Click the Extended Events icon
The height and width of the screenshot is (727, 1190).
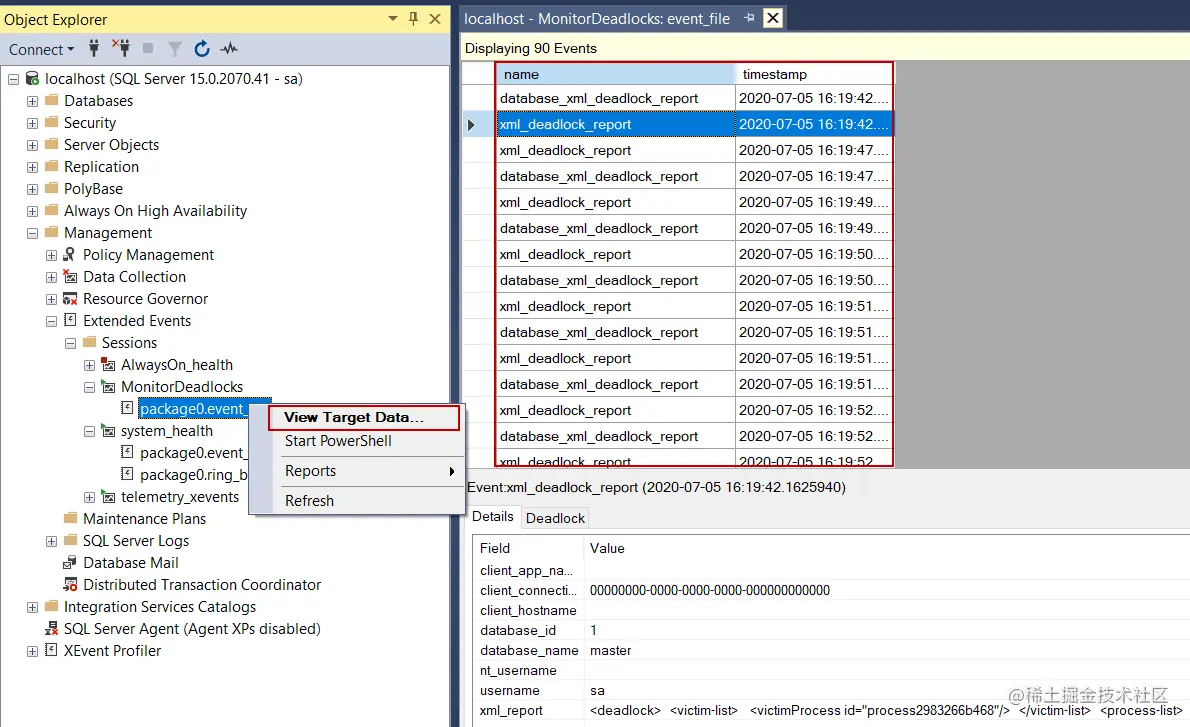(70, 320)
